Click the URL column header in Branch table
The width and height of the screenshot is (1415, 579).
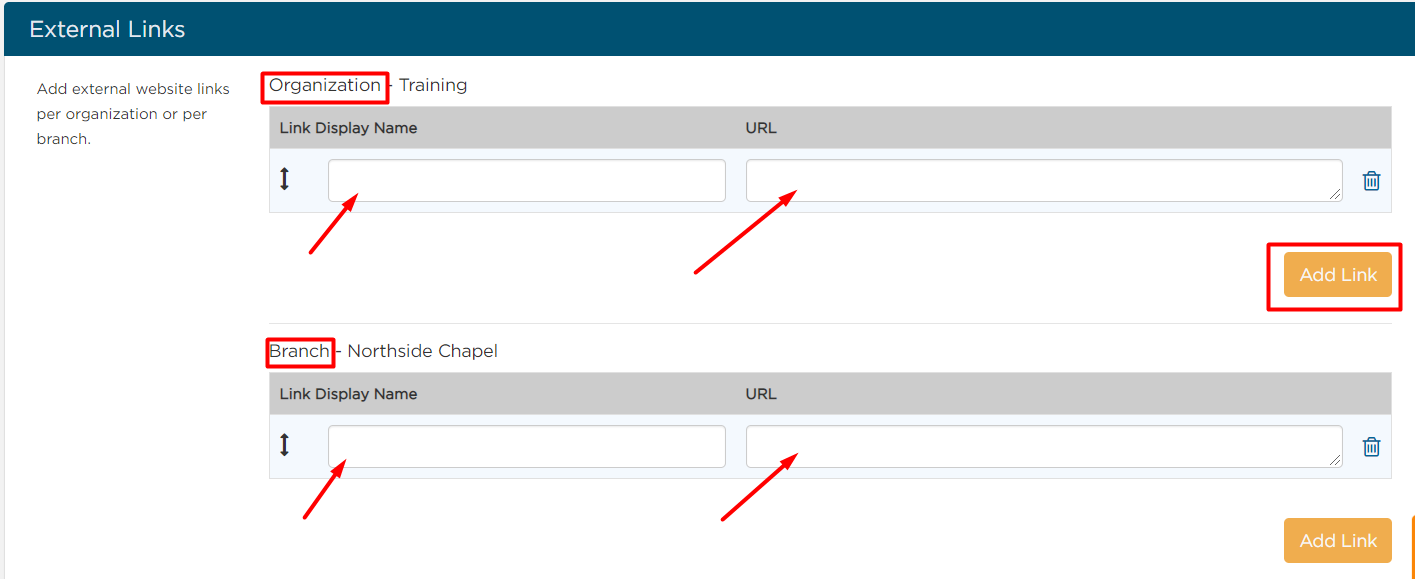pyautogui.click(x=761, y=394)
